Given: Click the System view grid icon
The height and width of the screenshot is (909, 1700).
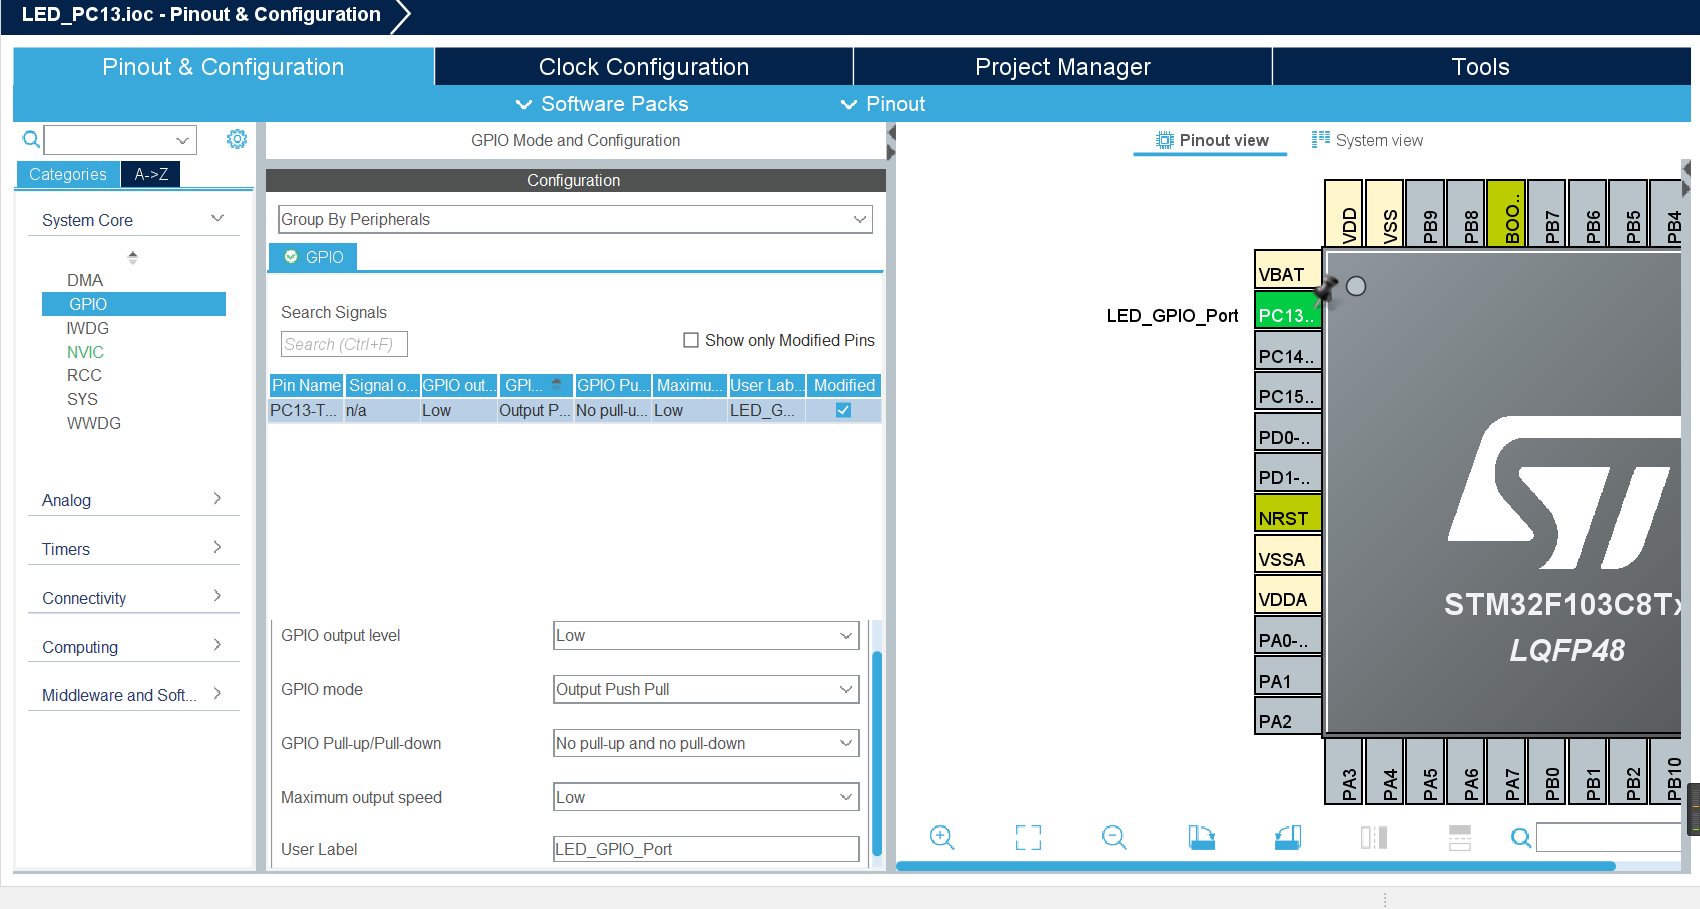Looking at the screenshot, I should pos(1321,139).
